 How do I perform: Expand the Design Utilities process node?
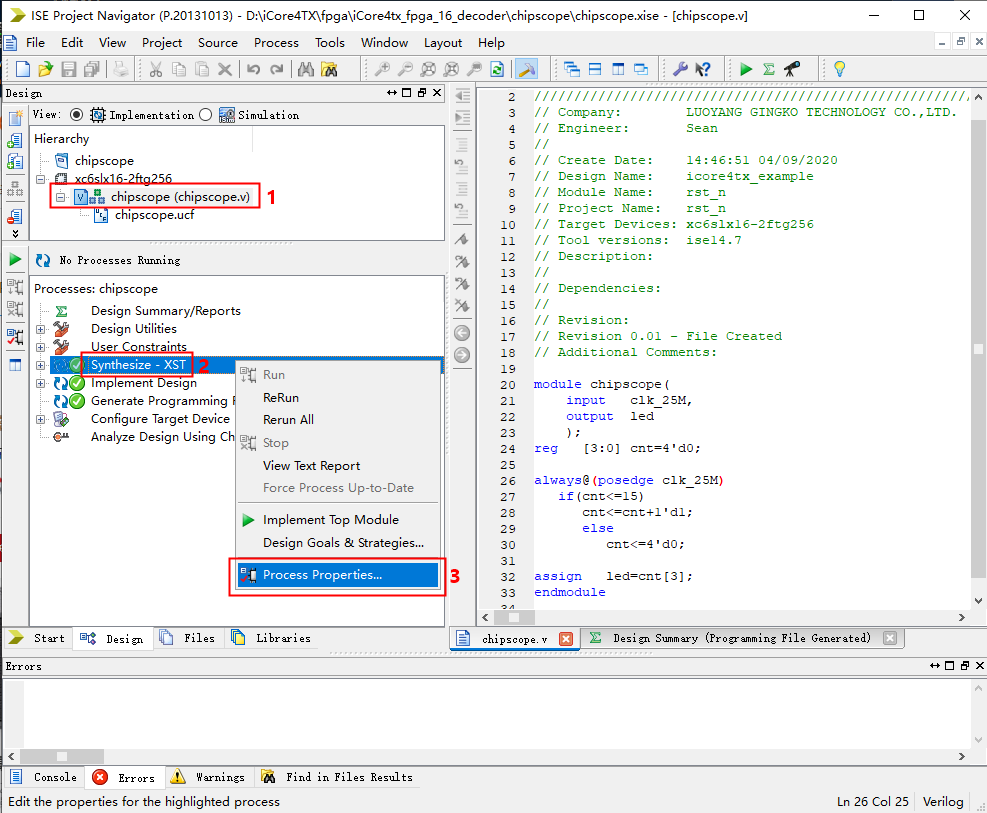(41, 329)
